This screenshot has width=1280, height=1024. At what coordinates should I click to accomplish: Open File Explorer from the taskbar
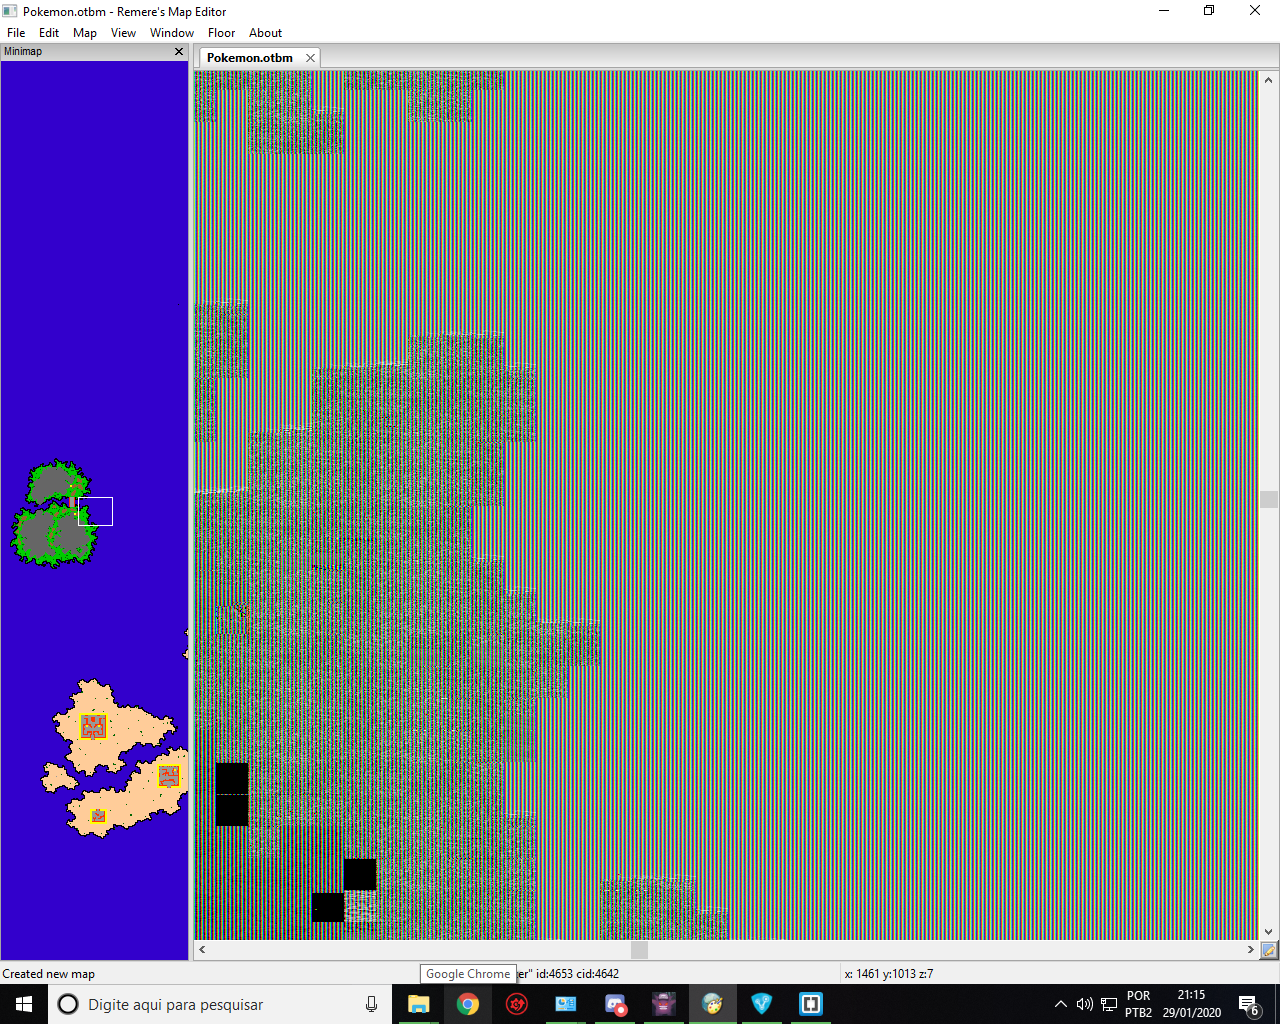[419, 1004]
